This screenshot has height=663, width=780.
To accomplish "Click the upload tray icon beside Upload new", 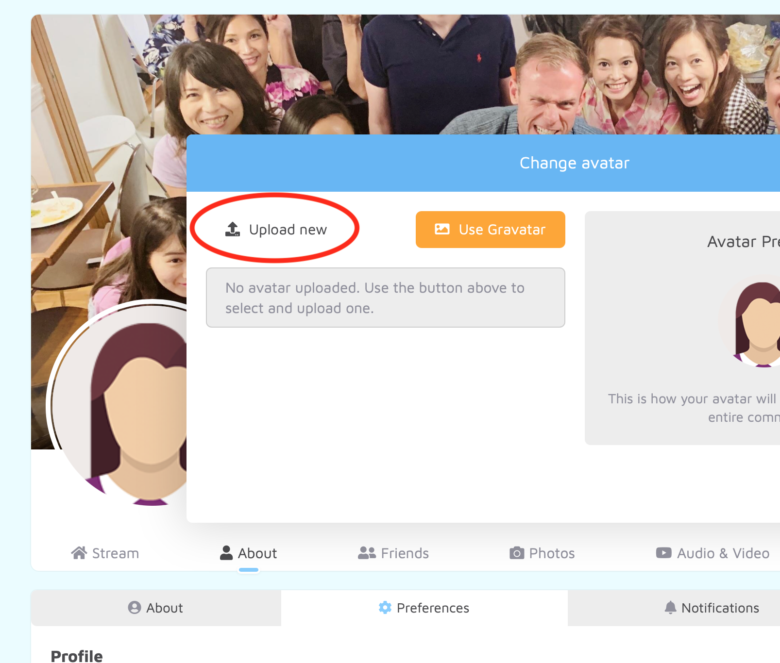I will [x=232, y=229].
